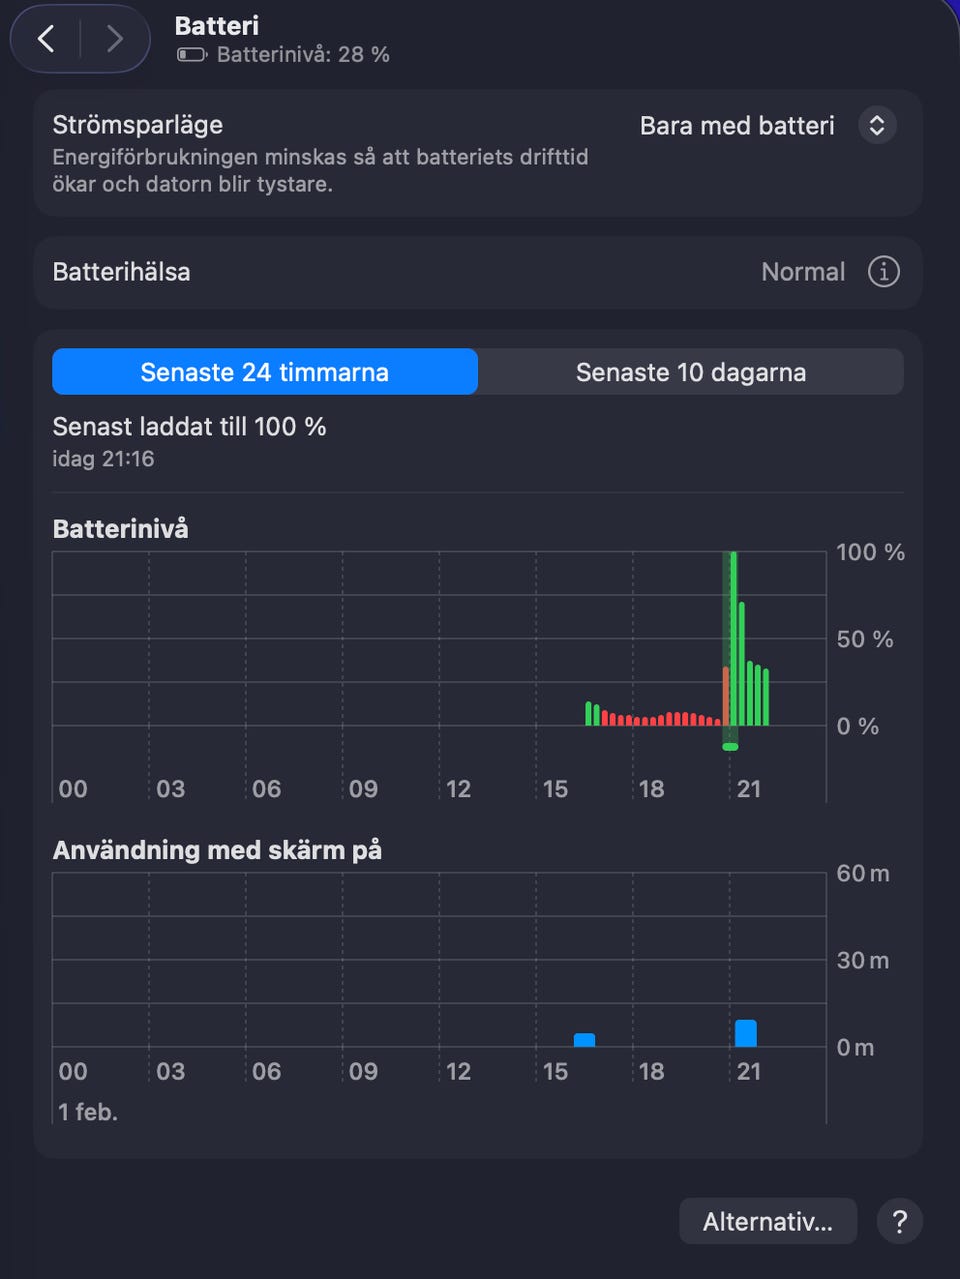Click the Batterihälsa row label
The height and width of the screenshot is (1279, 960).
coord(121,272)
